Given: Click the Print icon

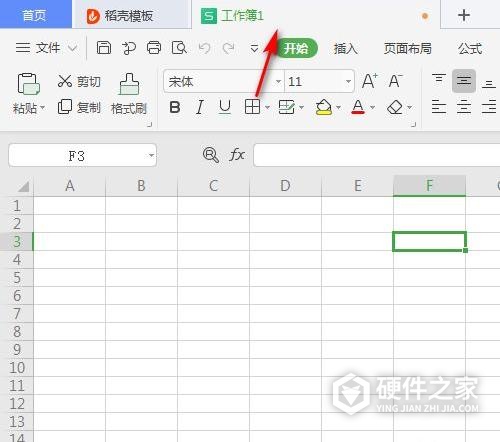Looking at the screenshot, I should (154, 48).
